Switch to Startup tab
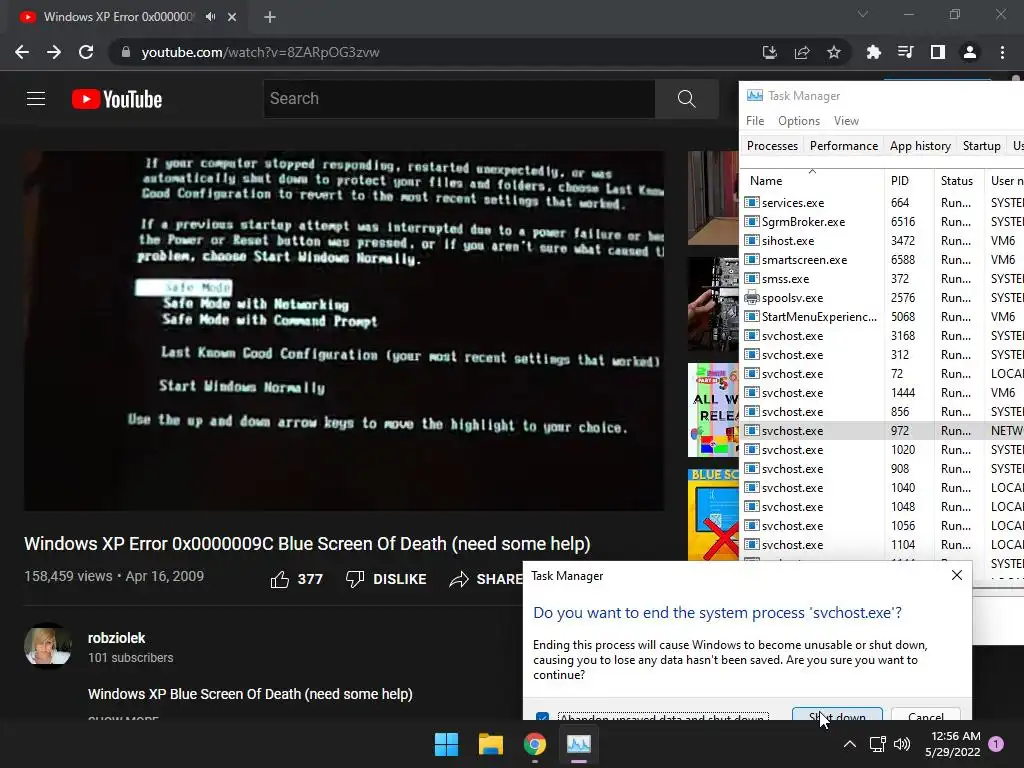 (x=981, y=146)
